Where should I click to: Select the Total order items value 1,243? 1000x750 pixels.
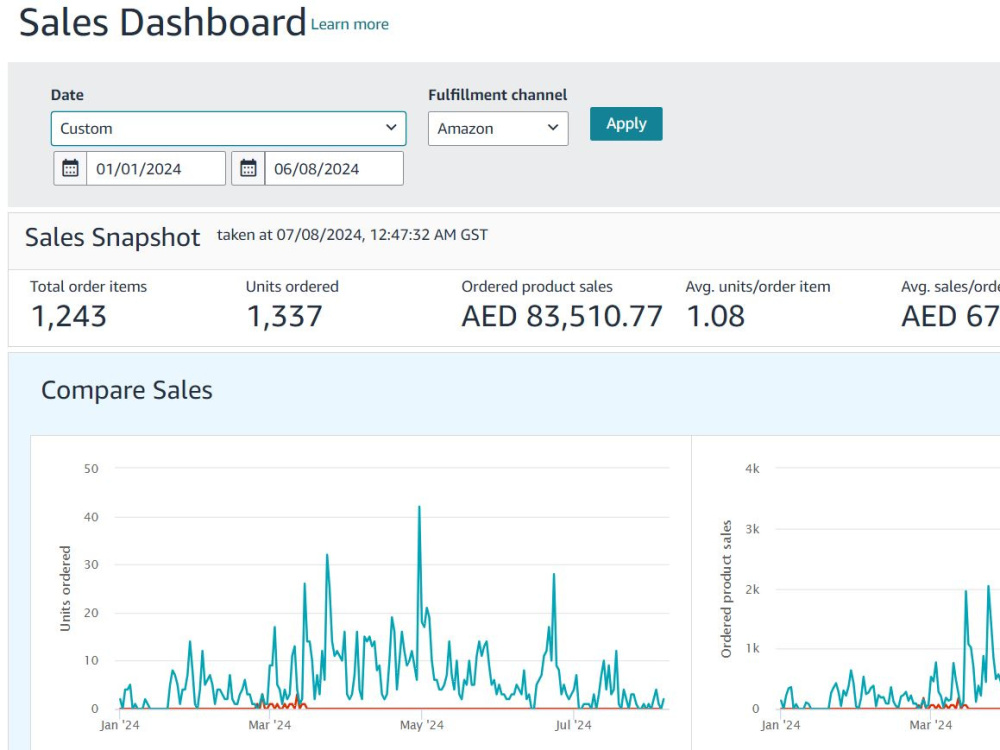[x=69, y=316]
